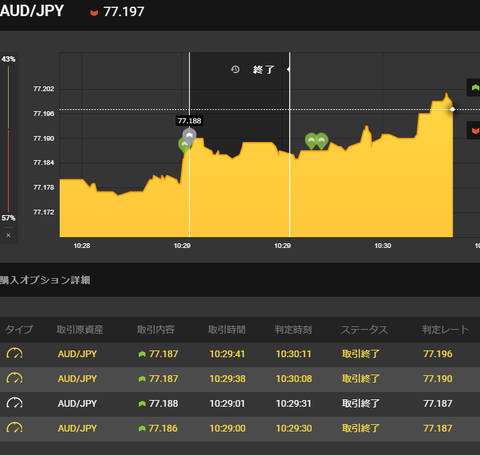
Task: Click the ステータス column header
Action: pos(364,330)
